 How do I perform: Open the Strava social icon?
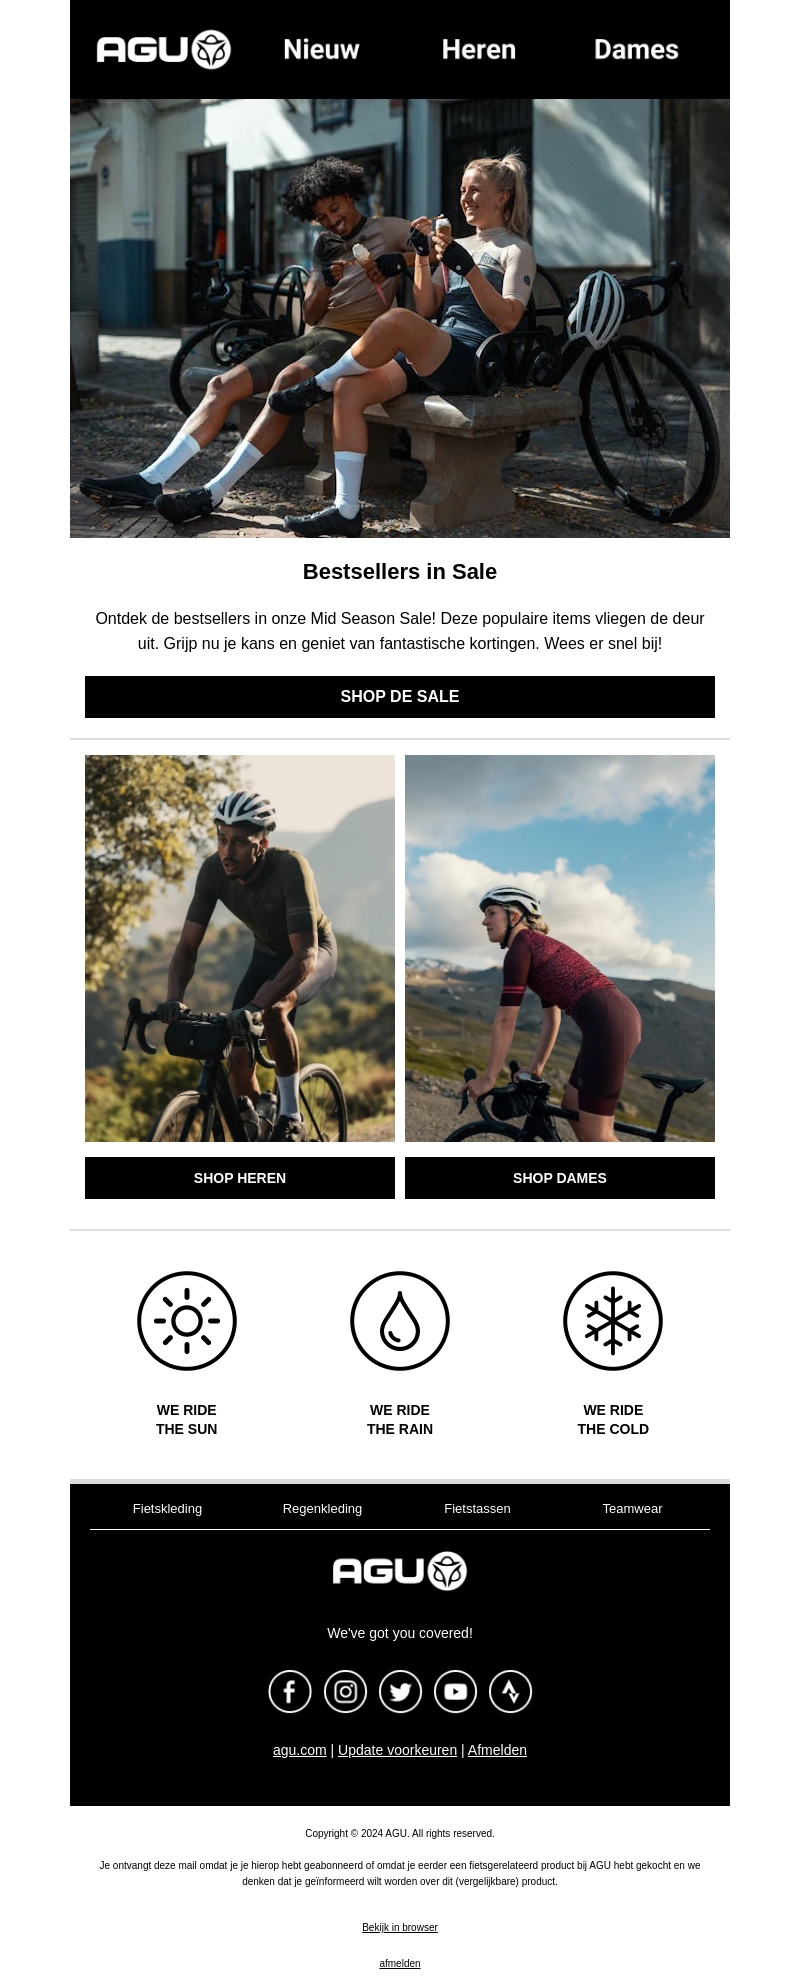pos(510,1691)
